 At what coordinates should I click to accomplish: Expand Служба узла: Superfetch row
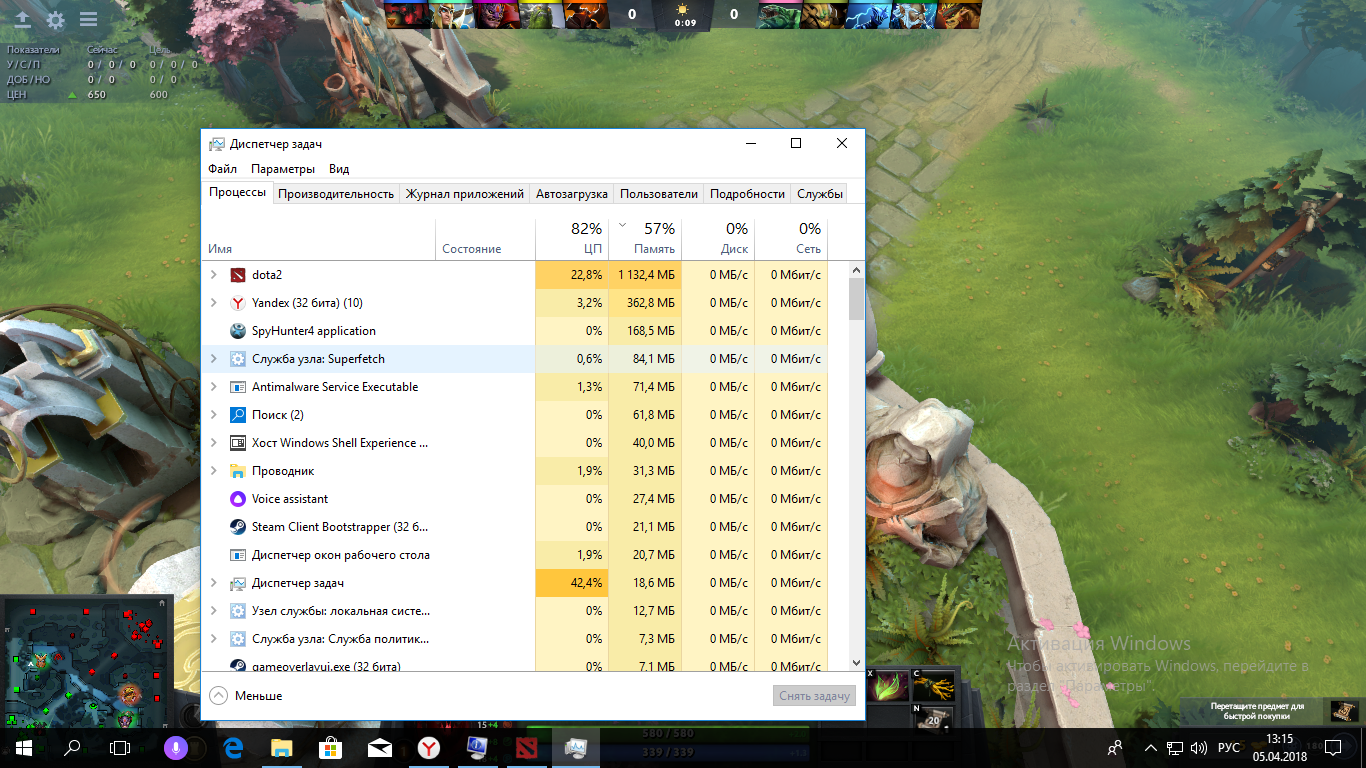(213, 359)
